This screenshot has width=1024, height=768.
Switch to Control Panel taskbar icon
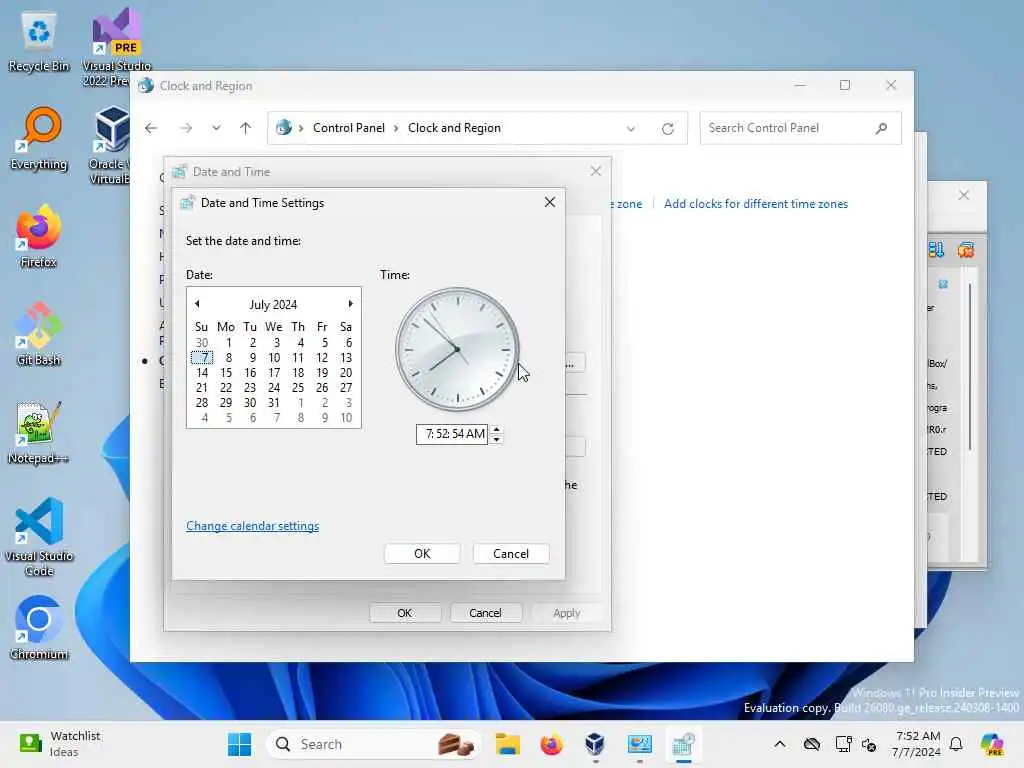(x=639, y=744)
